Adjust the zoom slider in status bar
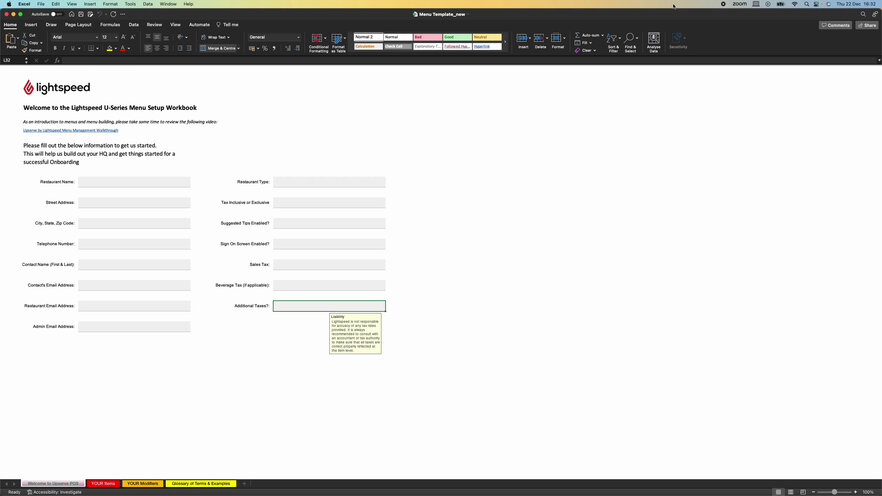Viewport: 882px width, 496px height. coord(834,492)
